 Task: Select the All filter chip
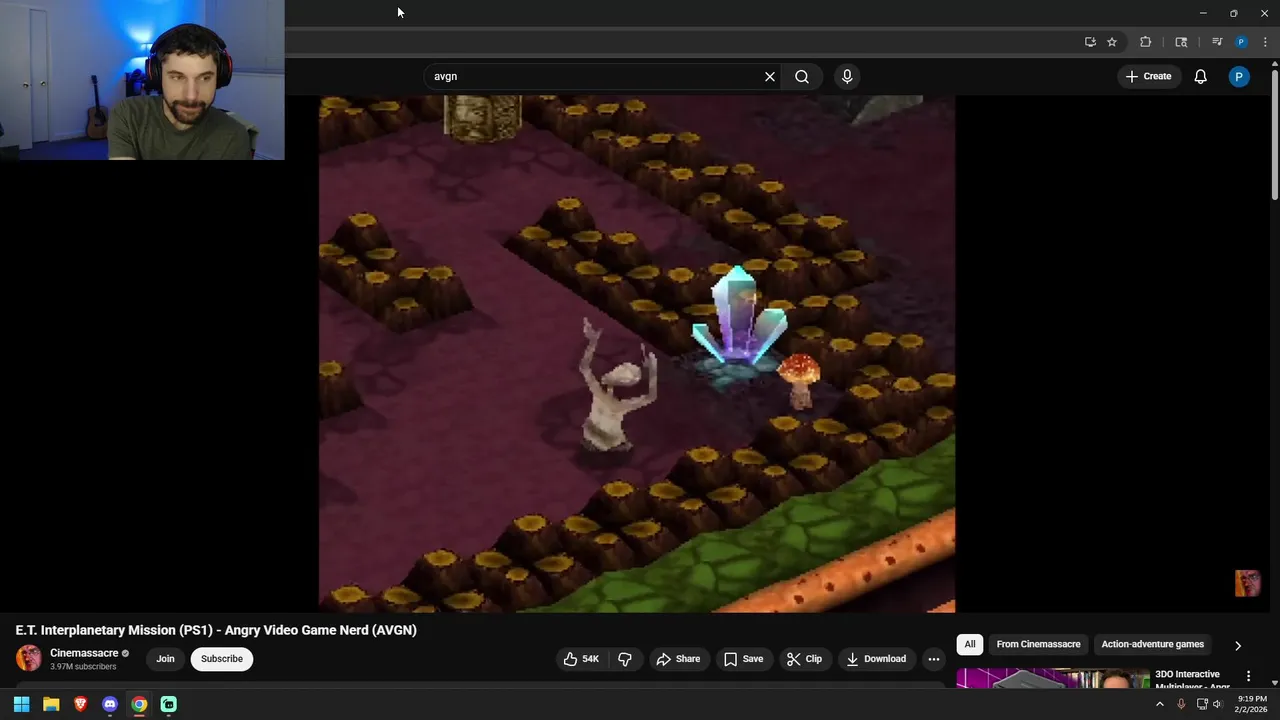970,644
